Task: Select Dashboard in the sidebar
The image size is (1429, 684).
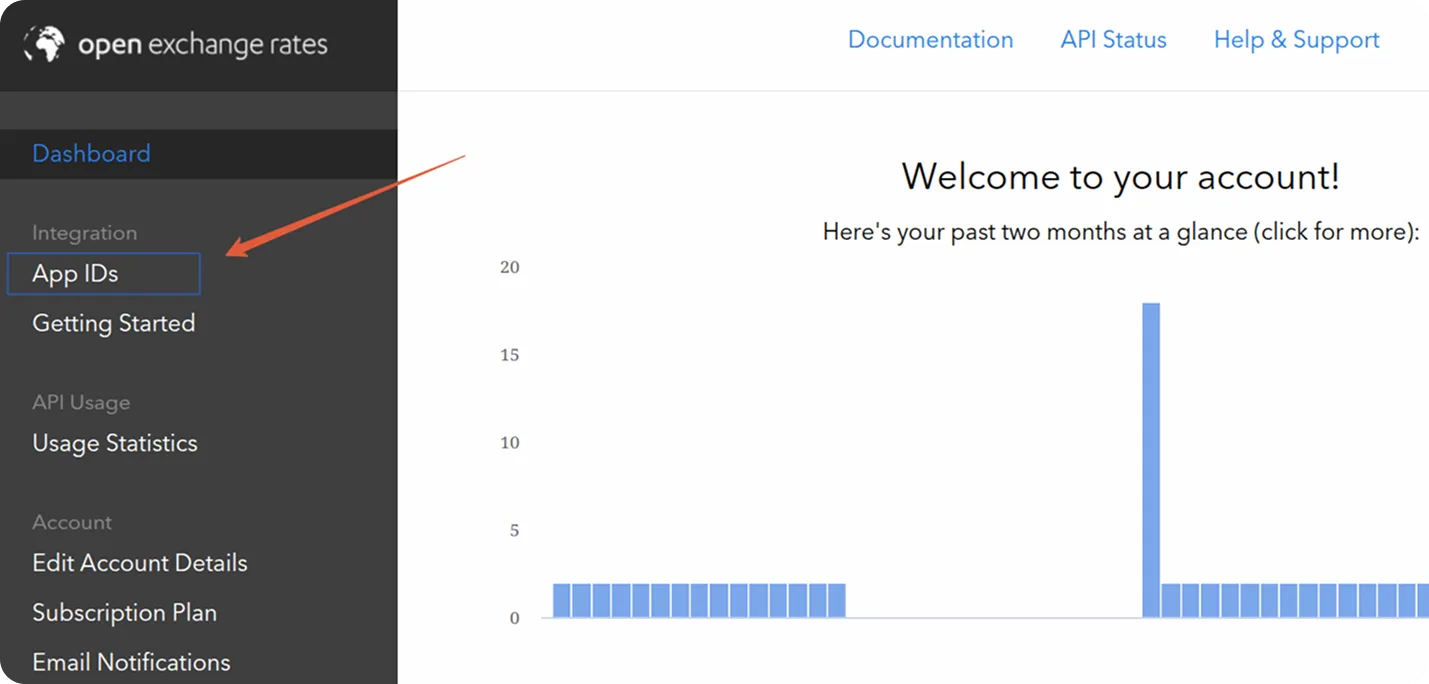Action: 91,153
